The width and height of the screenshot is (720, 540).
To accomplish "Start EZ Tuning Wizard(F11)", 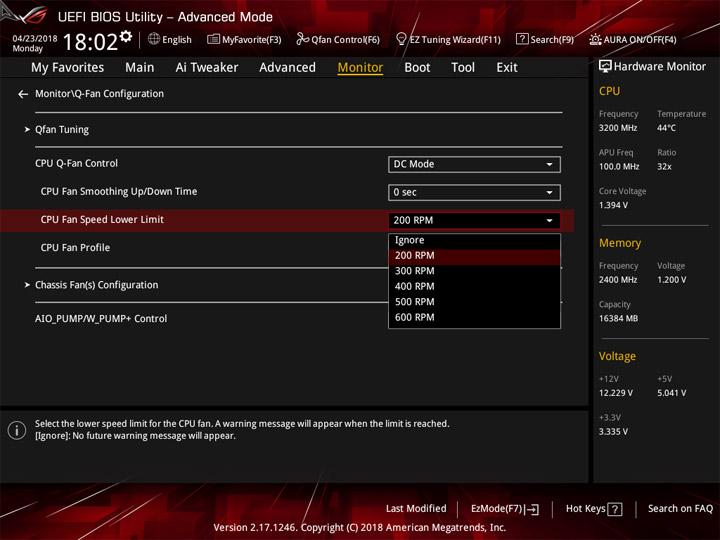I will (x=448, y=39).
